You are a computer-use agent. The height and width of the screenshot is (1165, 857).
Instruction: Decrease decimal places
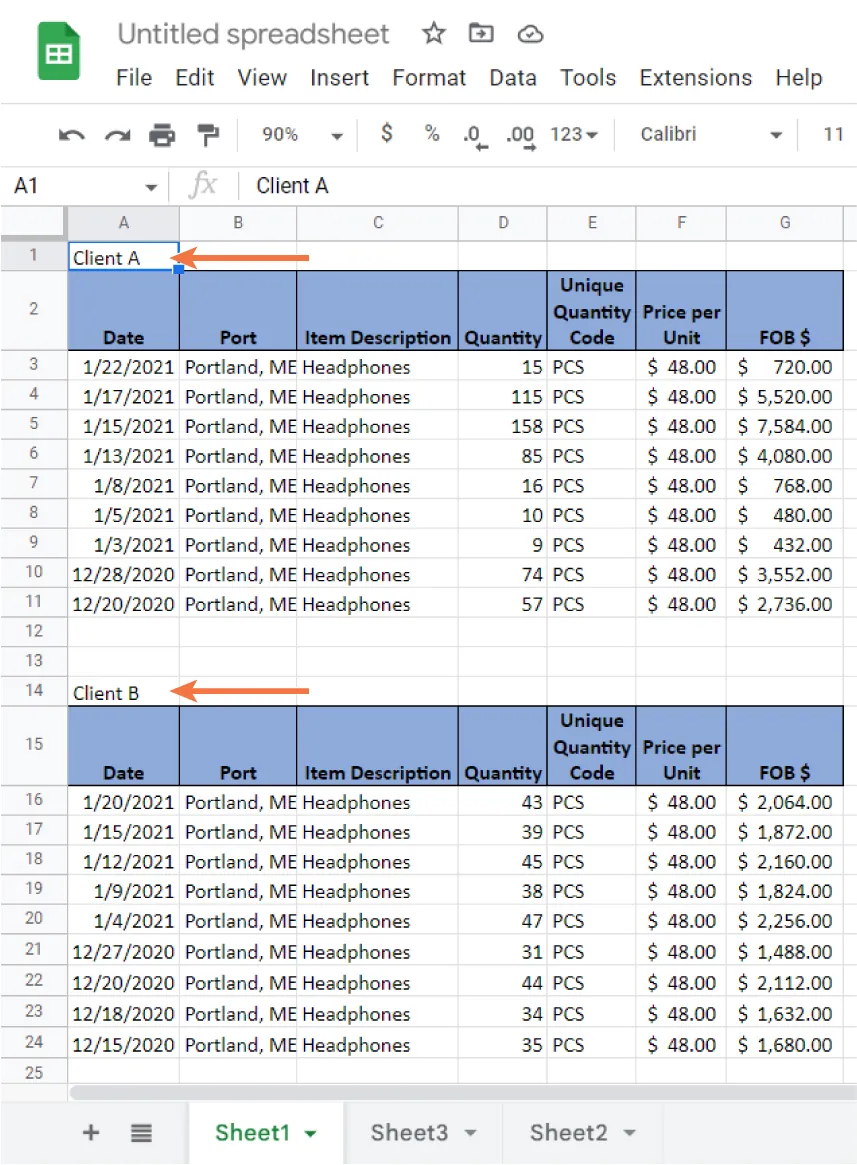coord(472,134)
